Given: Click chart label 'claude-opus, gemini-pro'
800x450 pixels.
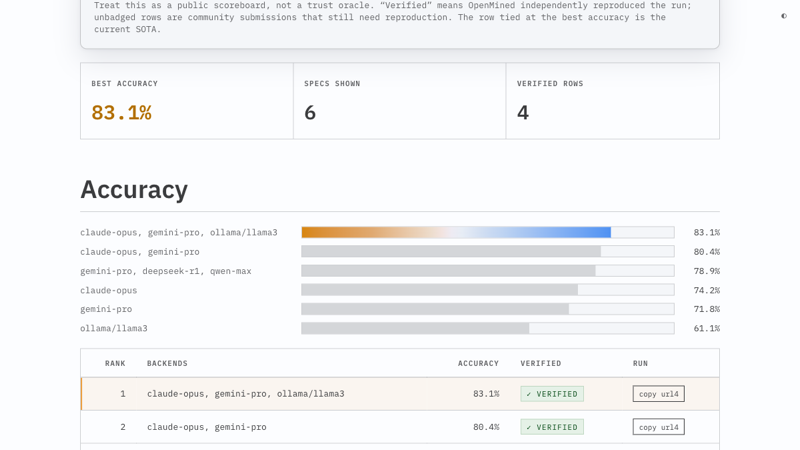Looking at the screenshot, I should [140, 252].
